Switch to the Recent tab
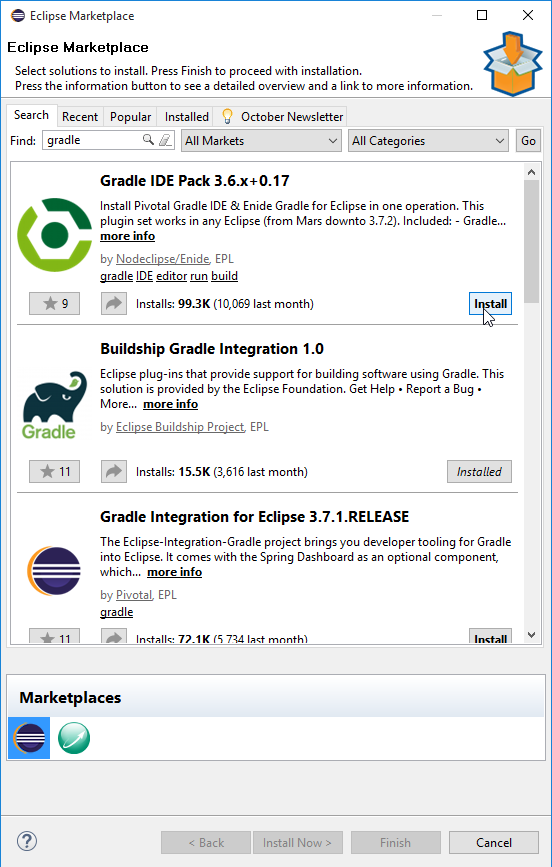The height and width of the screenshot is (867, 552). (x=80, y=117)
